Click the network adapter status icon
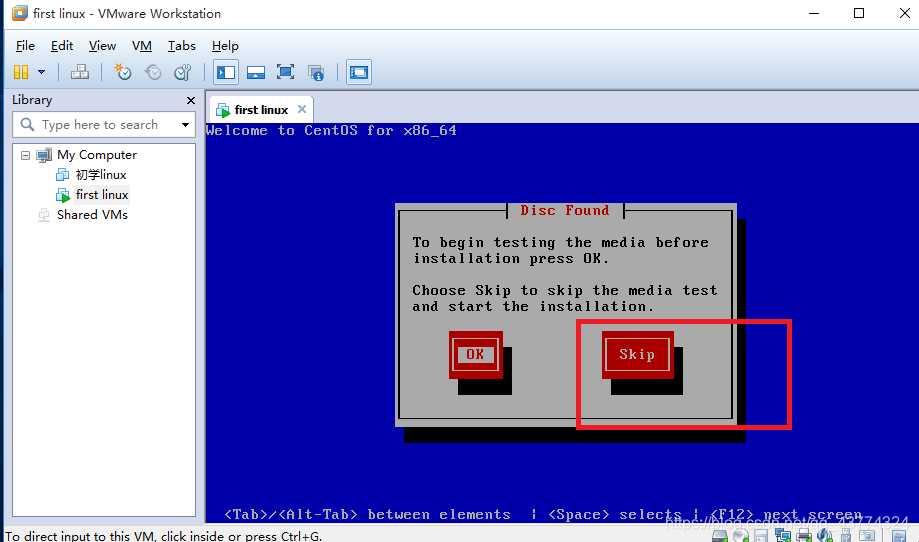The image size is (919, 542). click(x=782, y=535)
